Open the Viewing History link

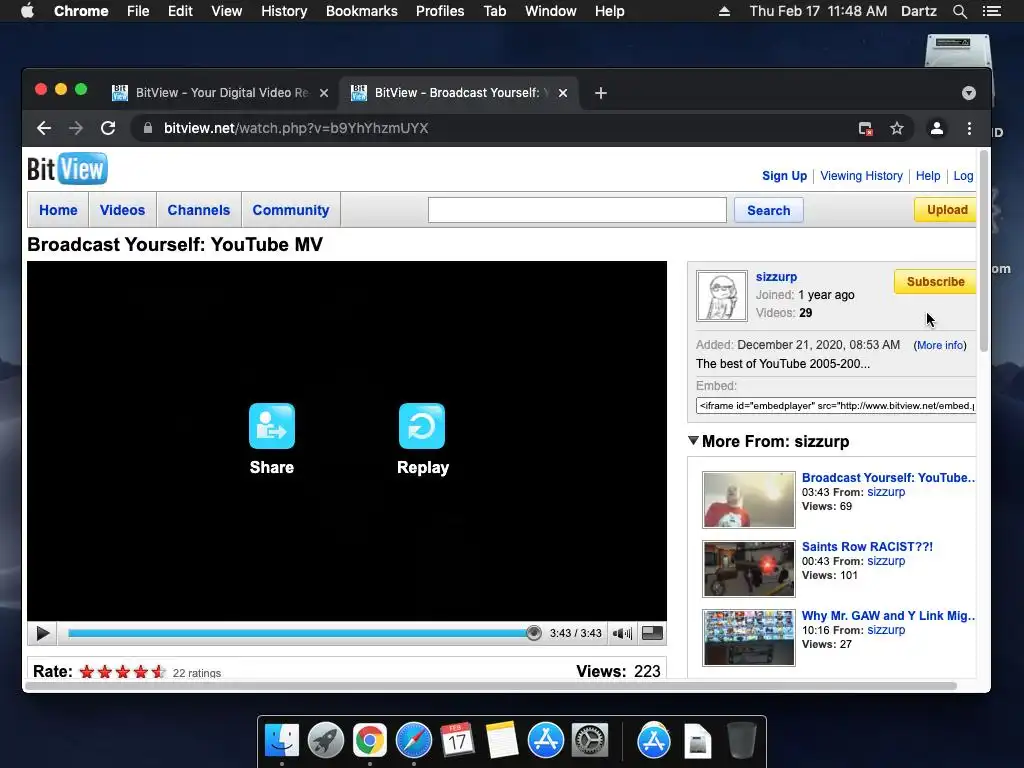(861, 176)
